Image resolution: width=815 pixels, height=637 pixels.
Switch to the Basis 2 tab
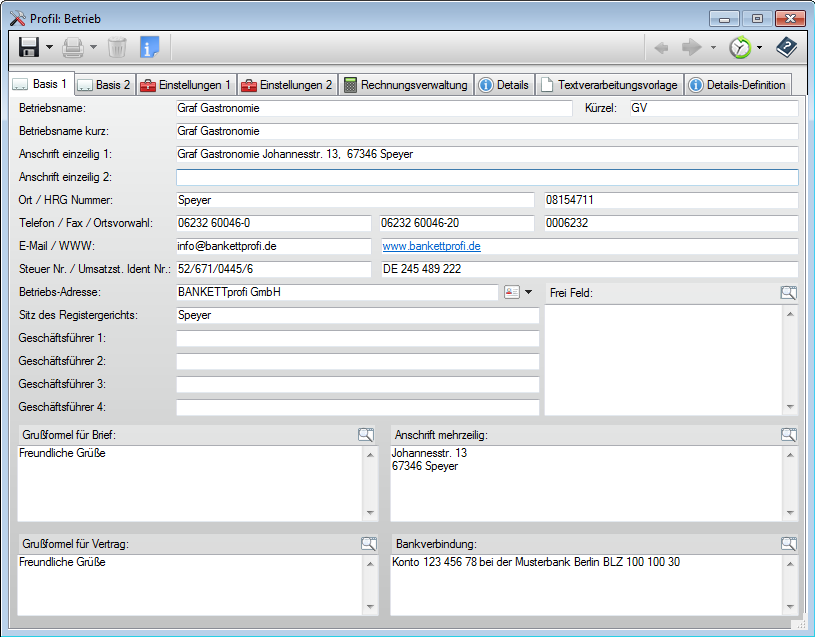coord(105,85)
